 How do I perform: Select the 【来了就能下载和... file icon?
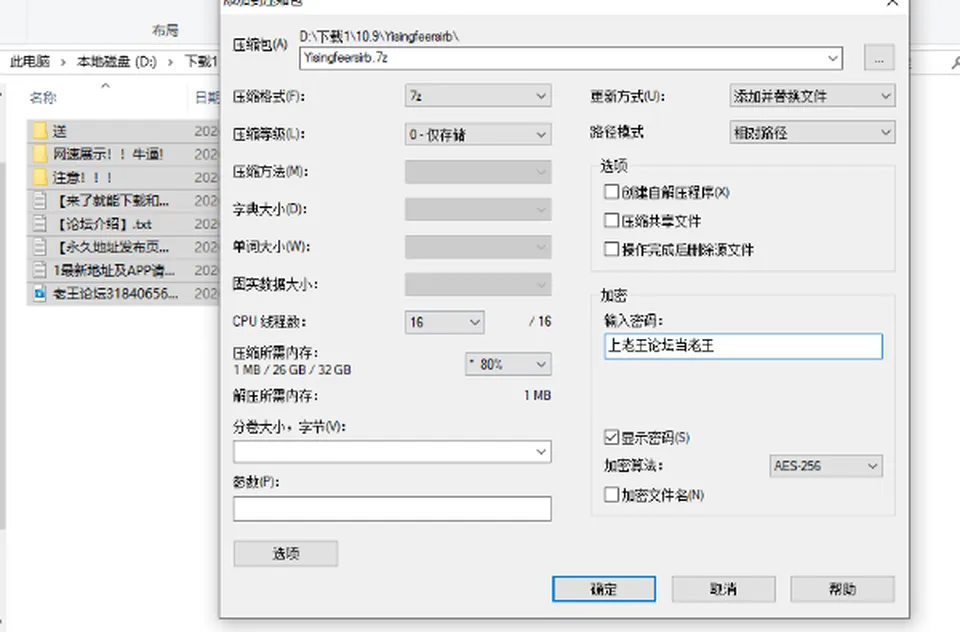40,200
